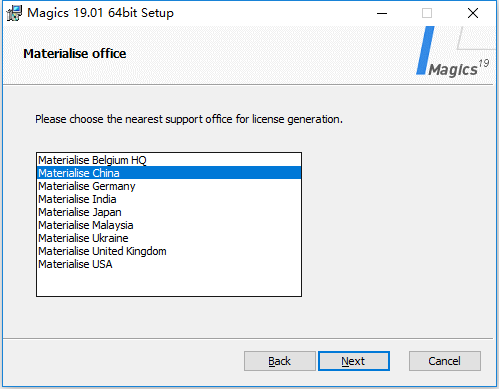Click the disabled maximize window button
This screenshot has height=389, width=499.
(427, 13)
